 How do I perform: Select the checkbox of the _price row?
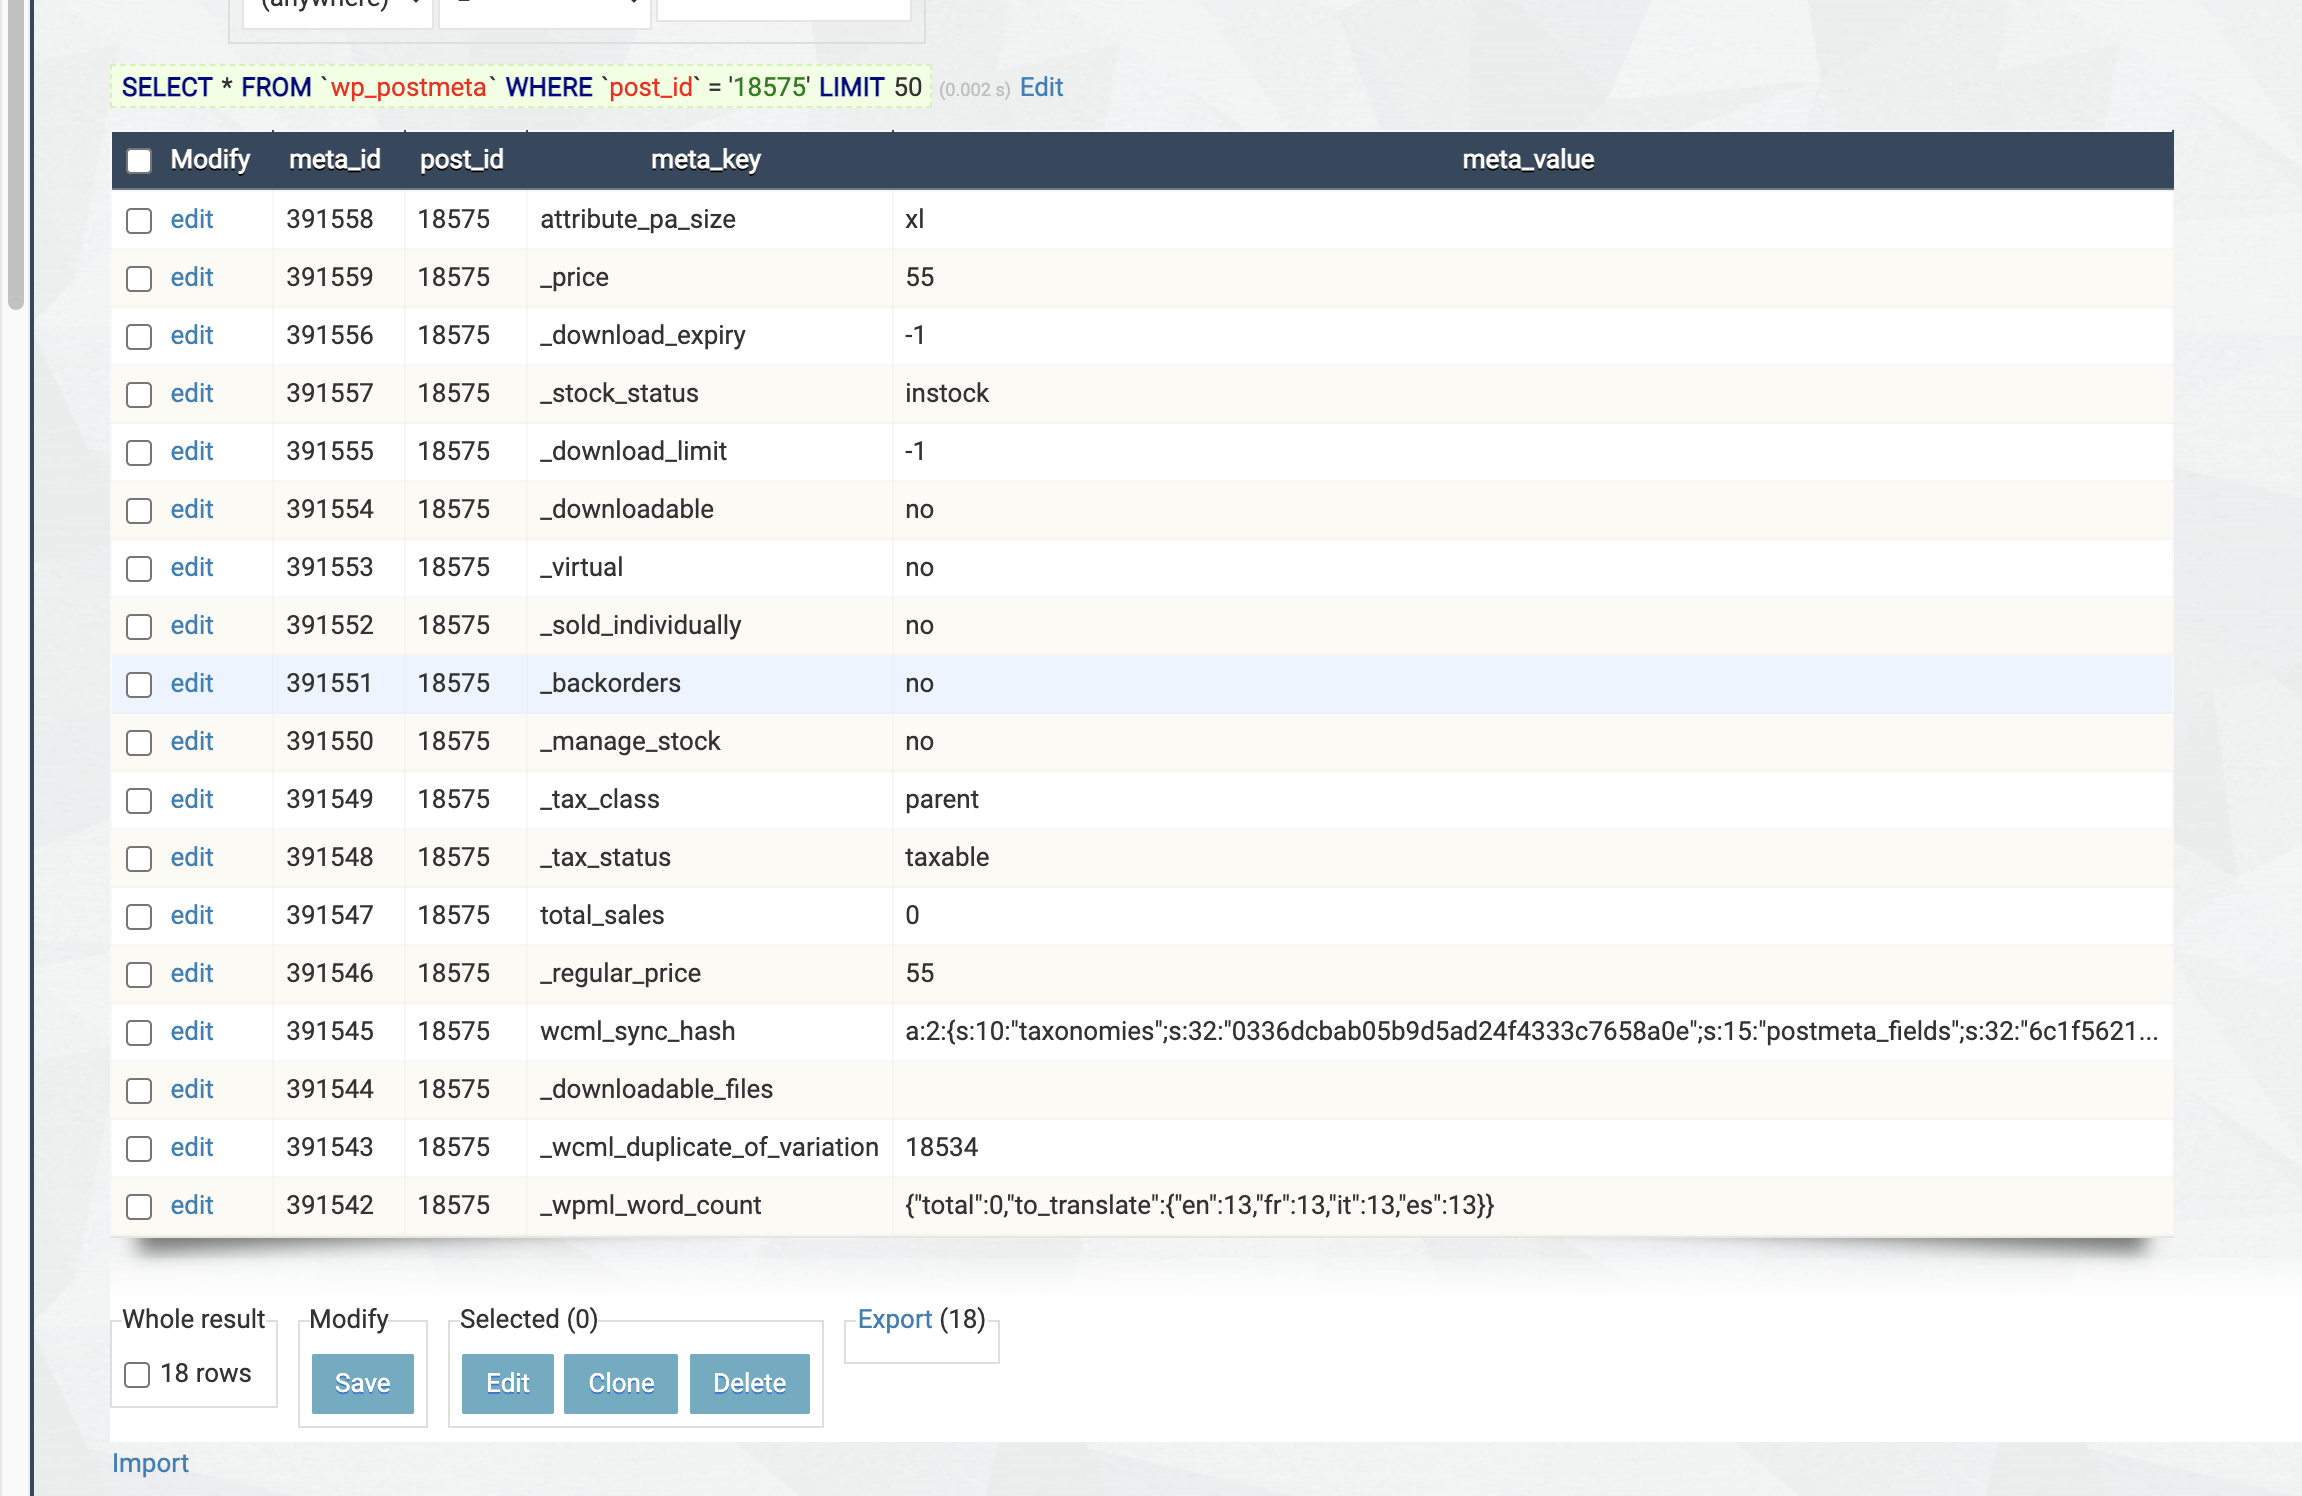pos(139,279)
